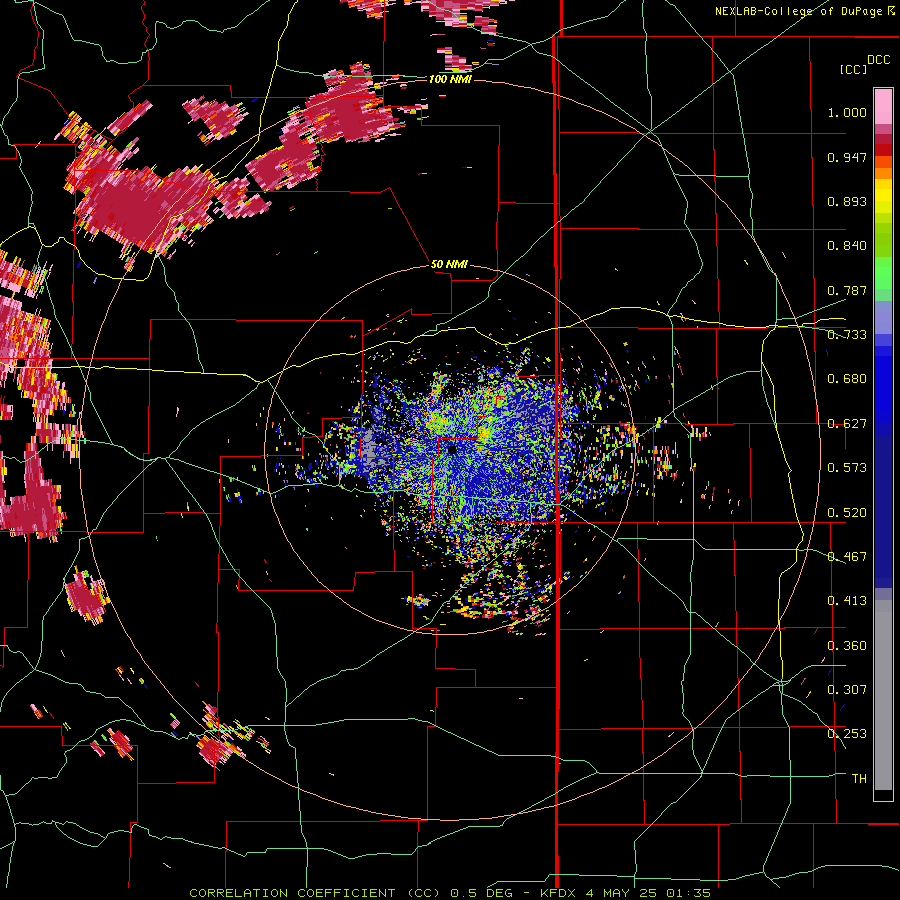
Task: Click the 0.733 legend value
Action: tap(847, 335)
